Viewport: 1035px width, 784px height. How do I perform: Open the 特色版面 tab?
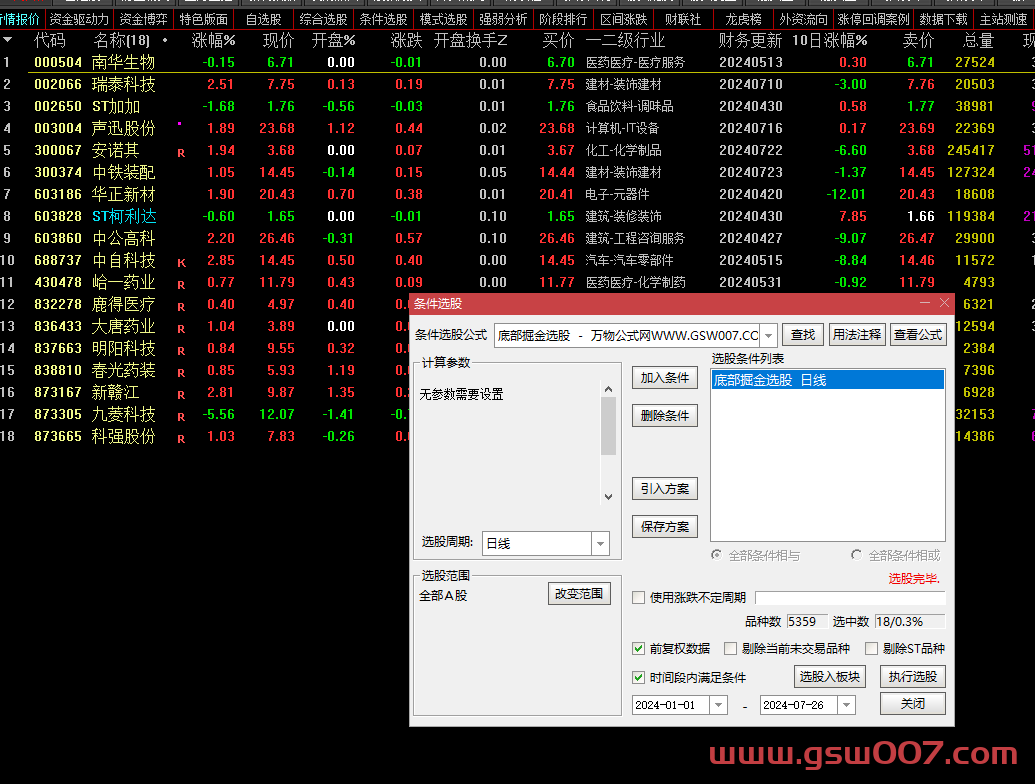(x=203, y=20)
